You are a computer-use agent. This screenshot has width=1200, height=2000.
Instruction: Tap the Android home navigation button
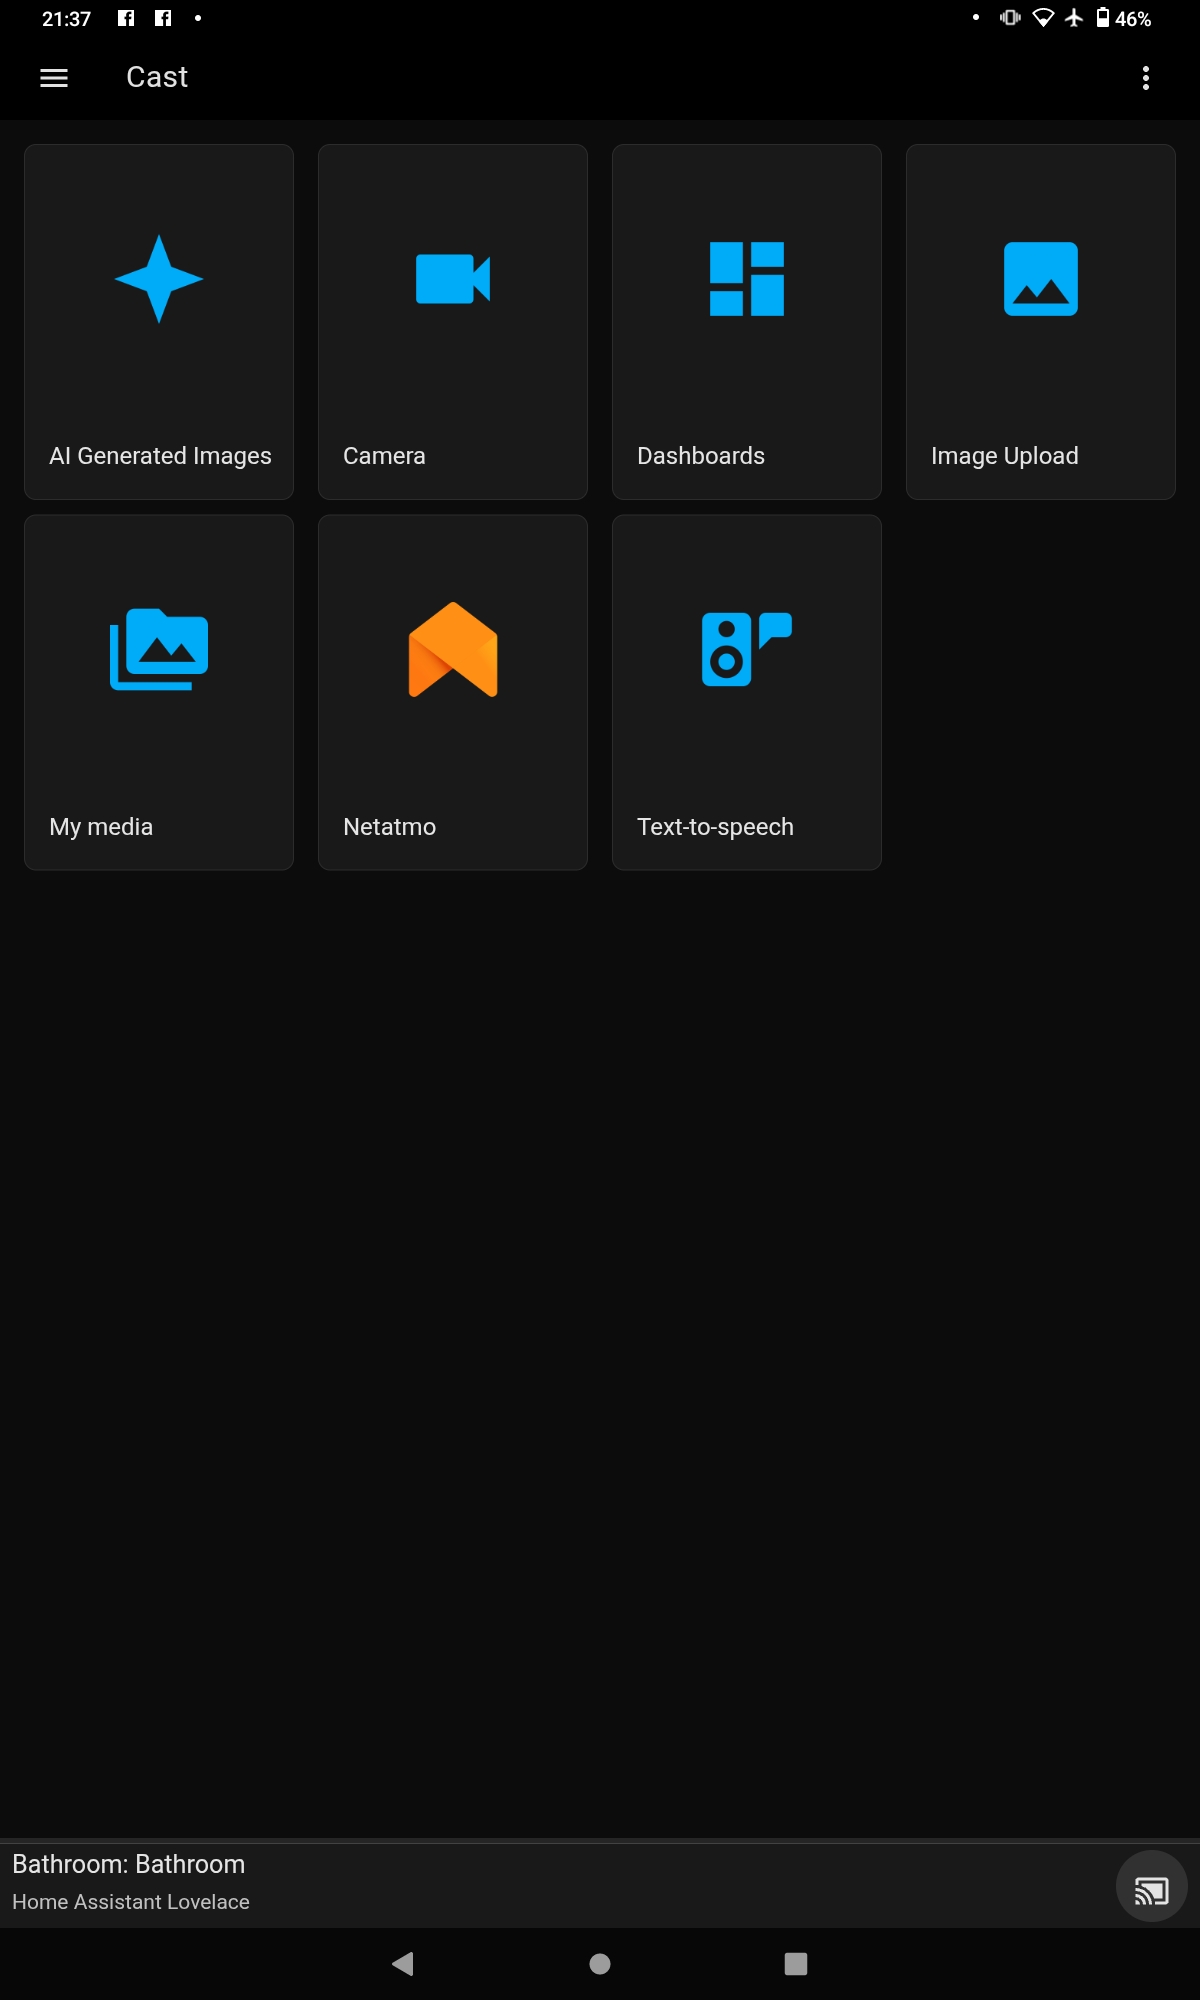(x=600, y=1964)
